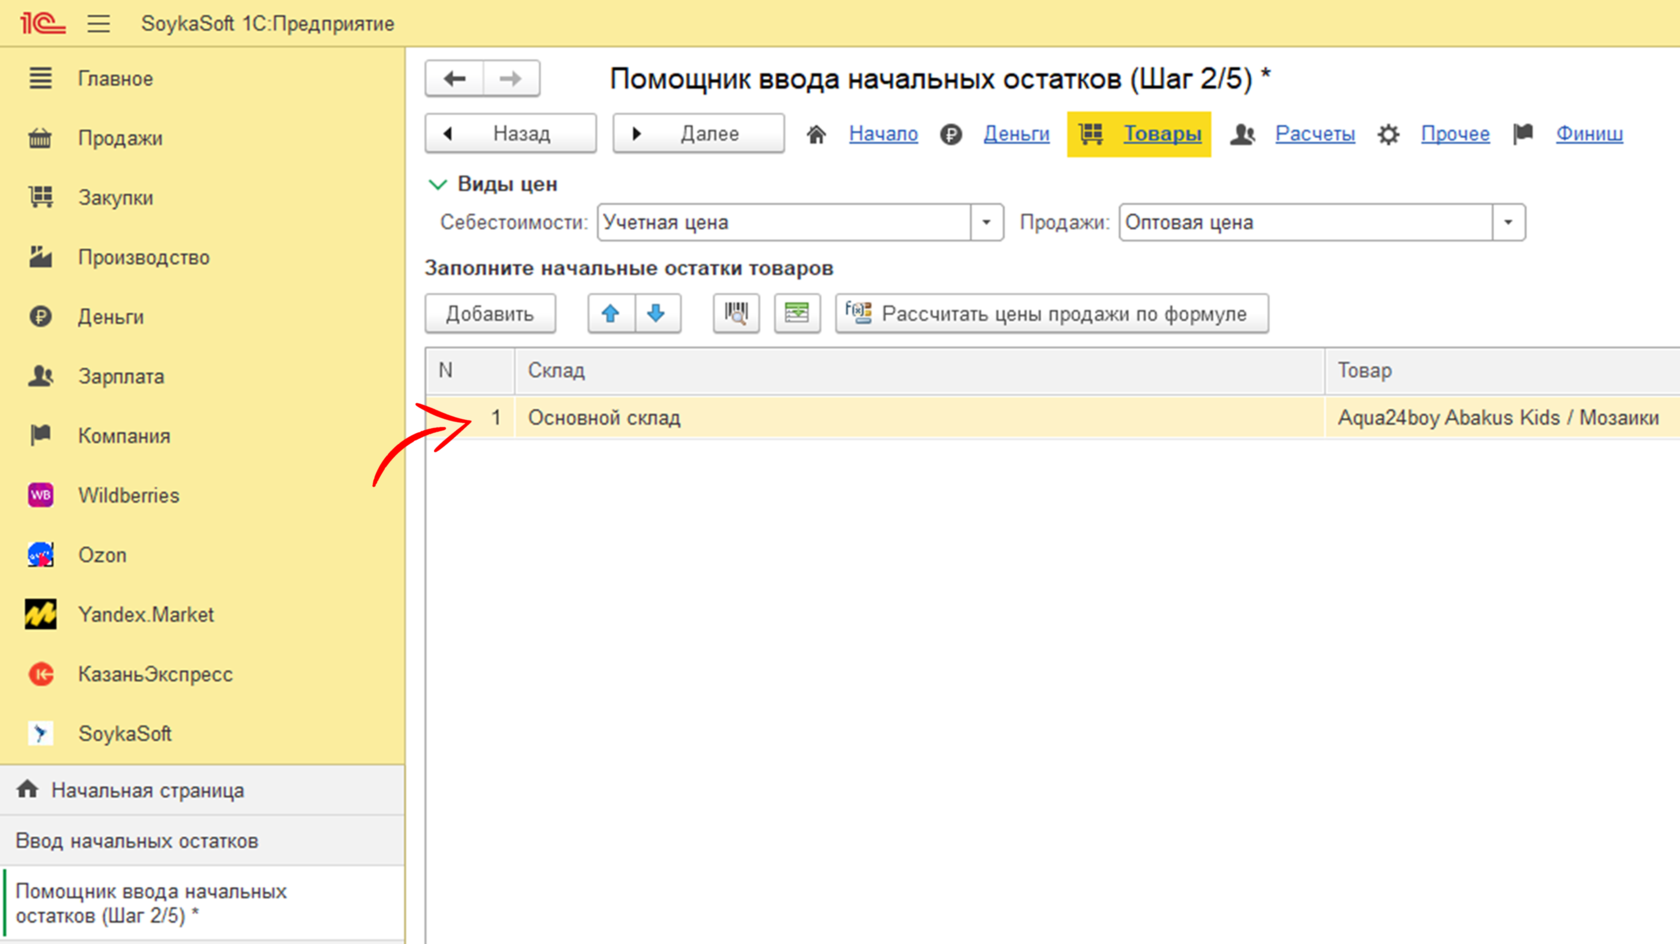Click the green table fill icon
The image size is (1680, 944).
(797, 314)
